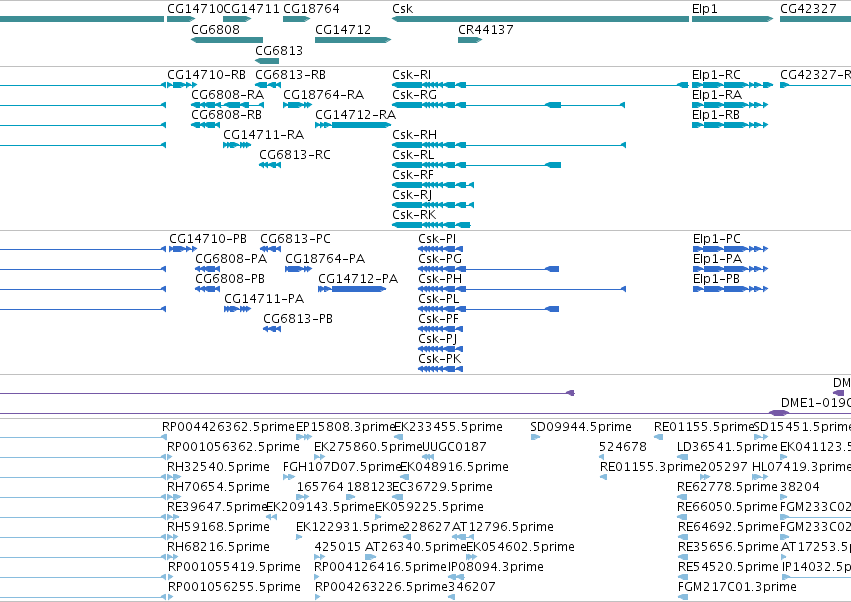Select transcript Elp1-RA

pyautogui.click(x=717, y=95)
